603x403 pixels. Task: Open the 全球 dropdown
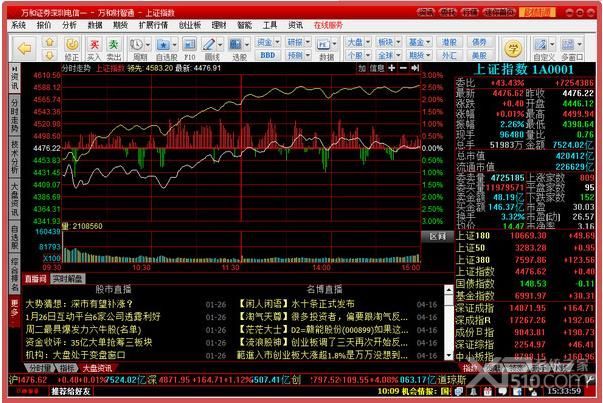coord(389,55)
